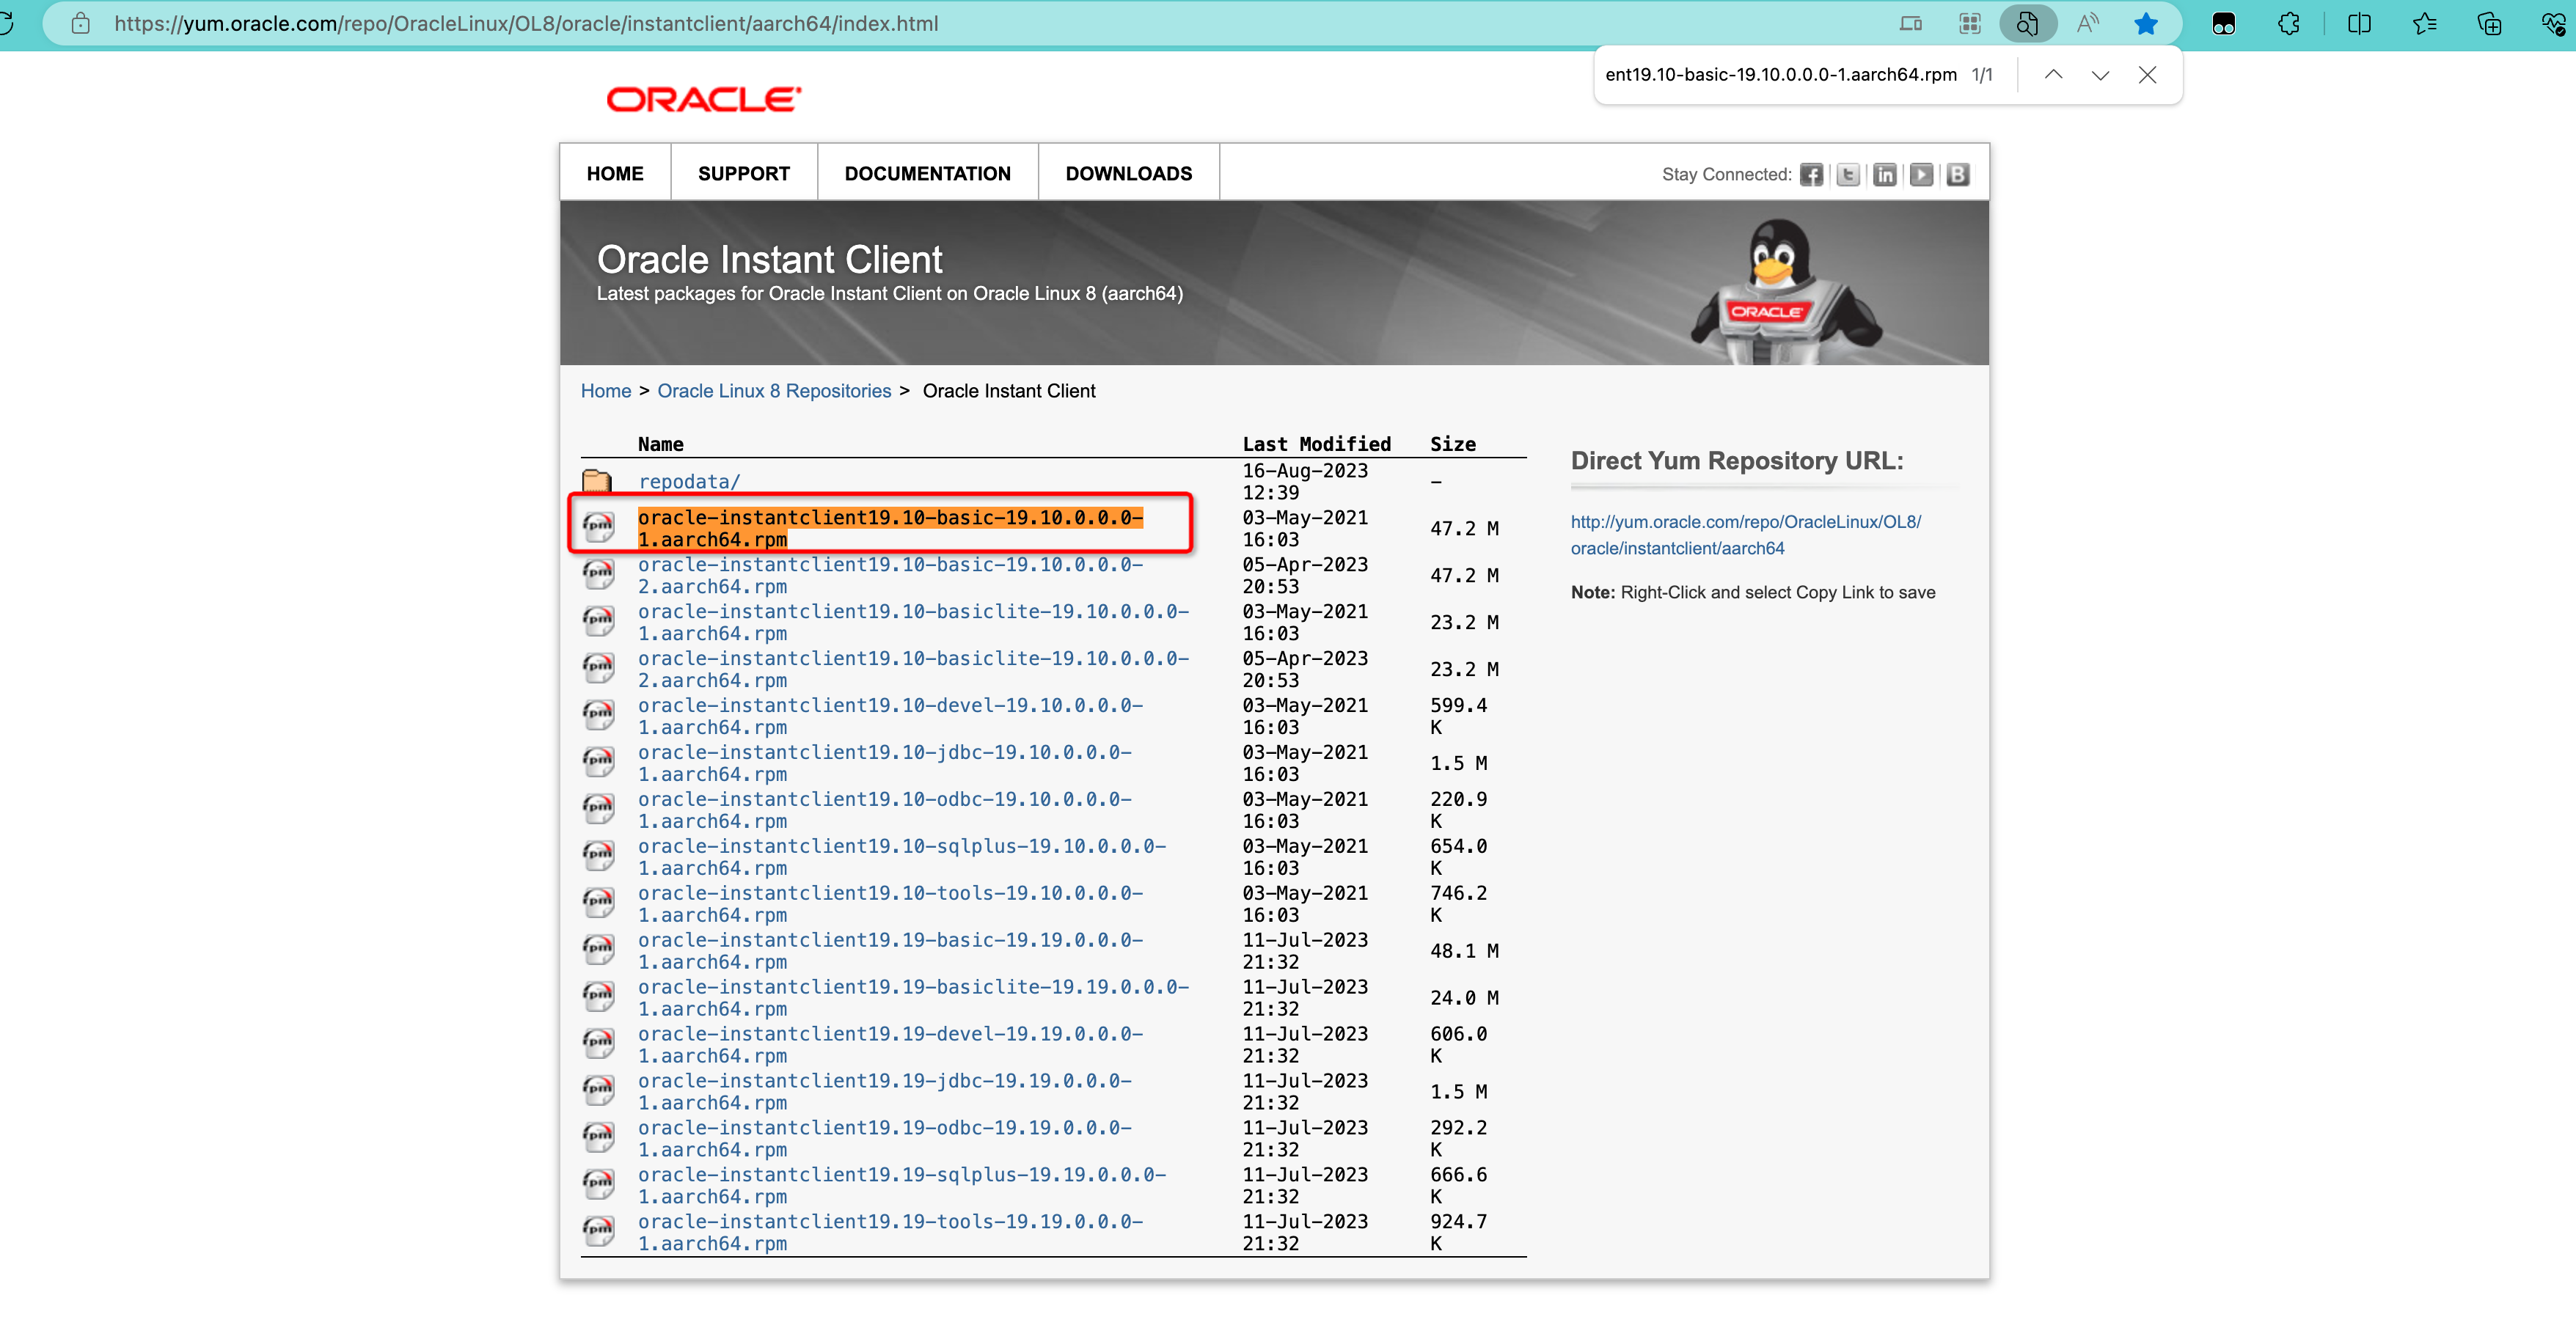Click 19.10-sqlplus rpm link
Screen dimensions: 2576x1339
click(902, 857)
